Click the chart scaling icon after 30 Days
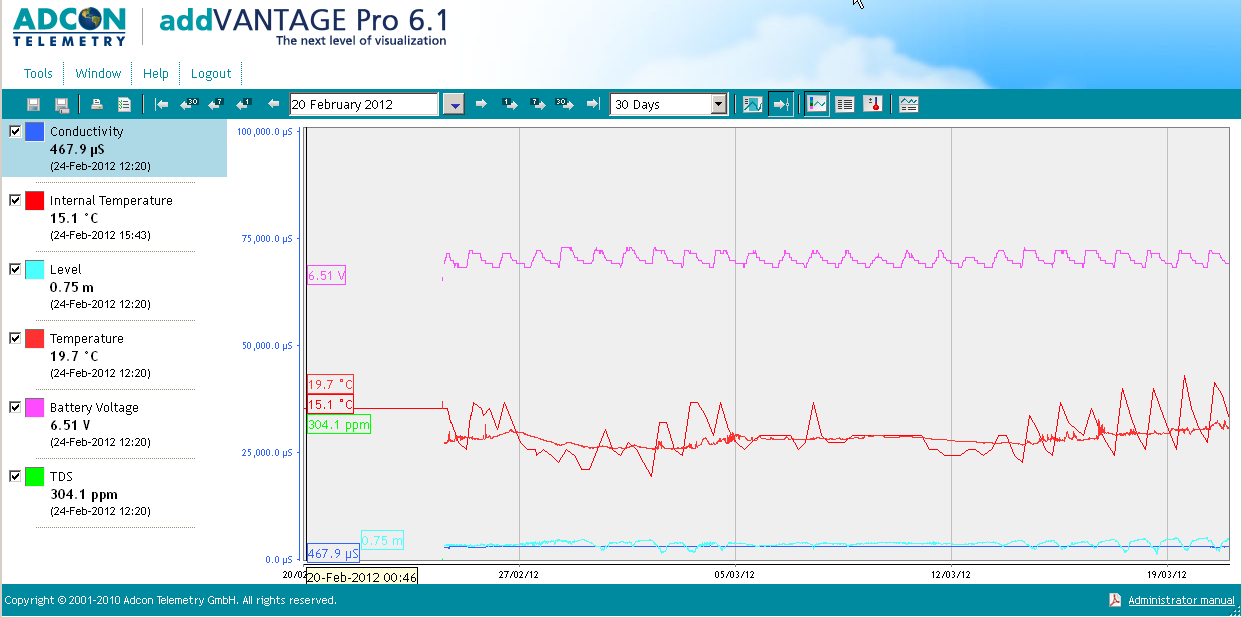 click(x=753, y=104)
